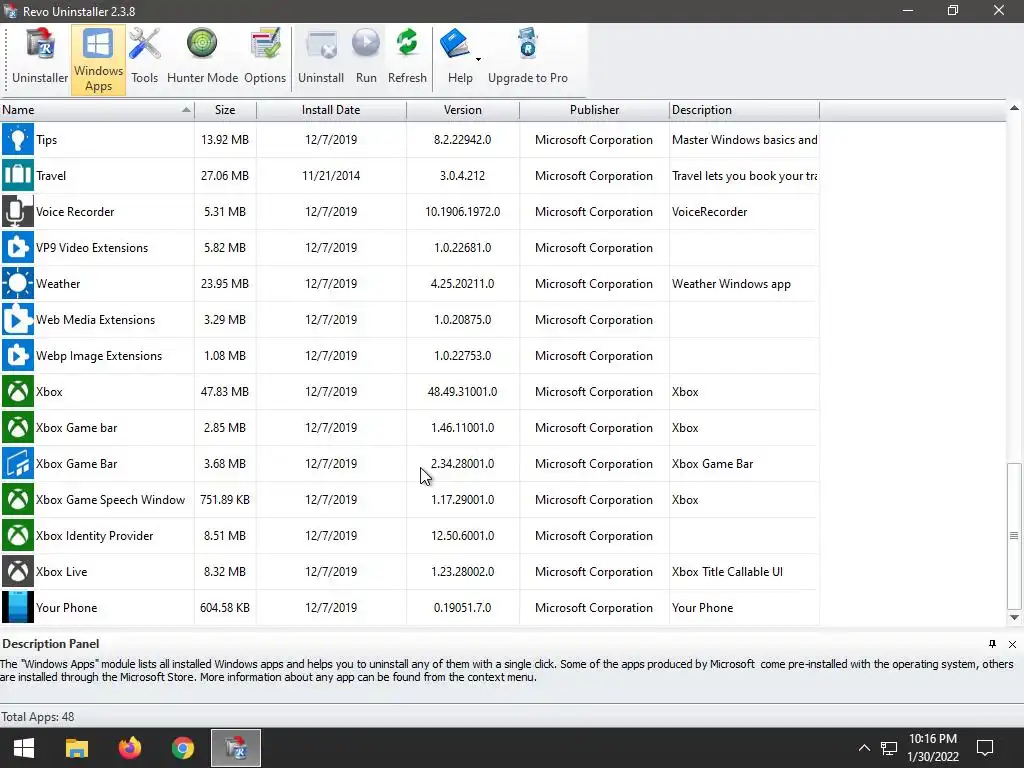Launch Chrome from the taskbar

click(x=183, y=748)
